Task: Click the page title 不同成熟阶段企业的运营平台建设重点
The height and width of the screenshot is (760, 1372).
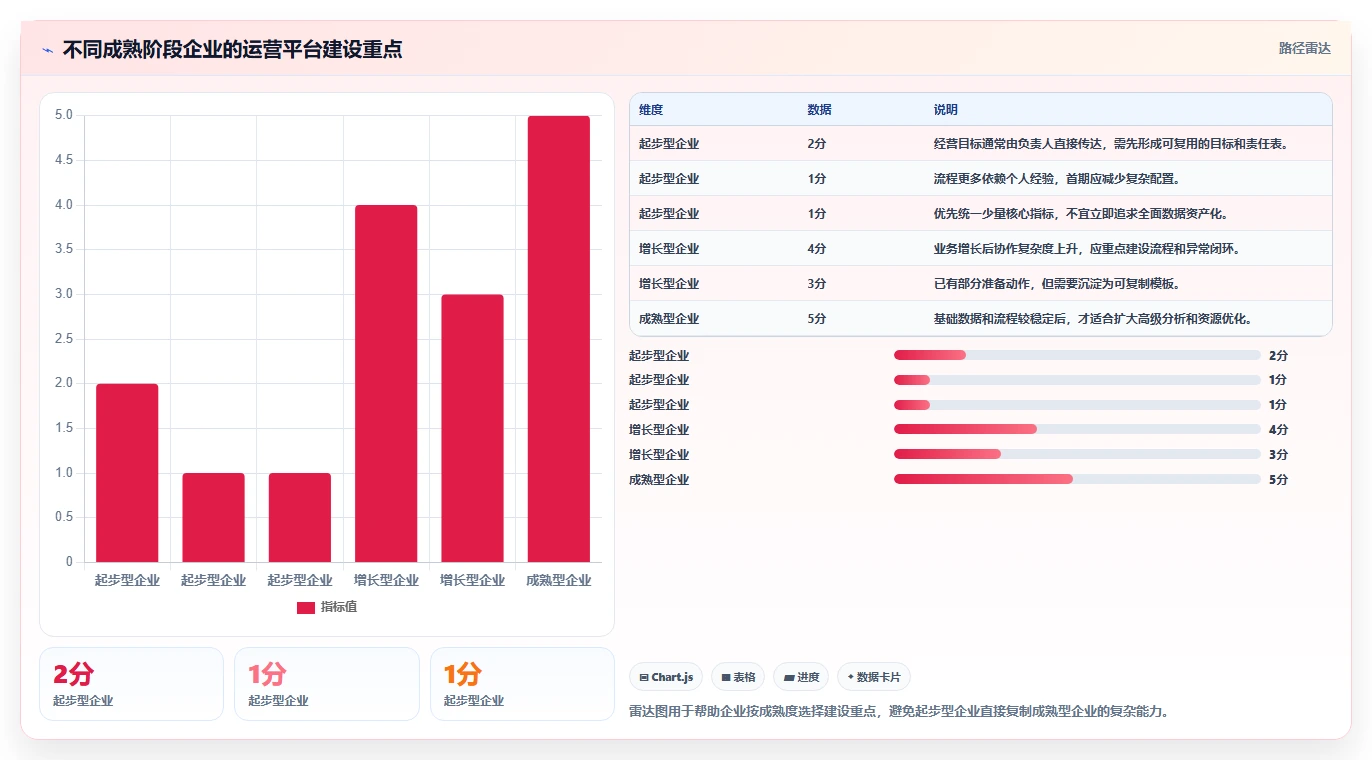Action: pyautogui.click(x=232, y=49)
